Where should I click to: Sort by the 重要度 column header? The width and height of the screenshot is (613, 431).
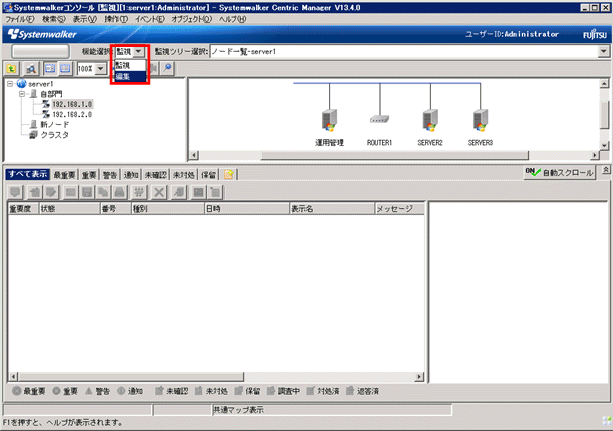(x=23, y=209)
